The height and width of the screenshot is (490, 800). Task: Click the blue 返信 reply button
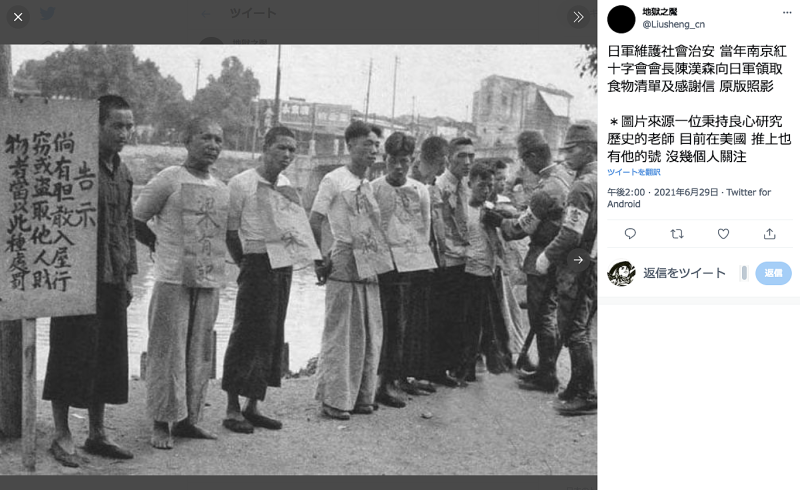point(773,273)
